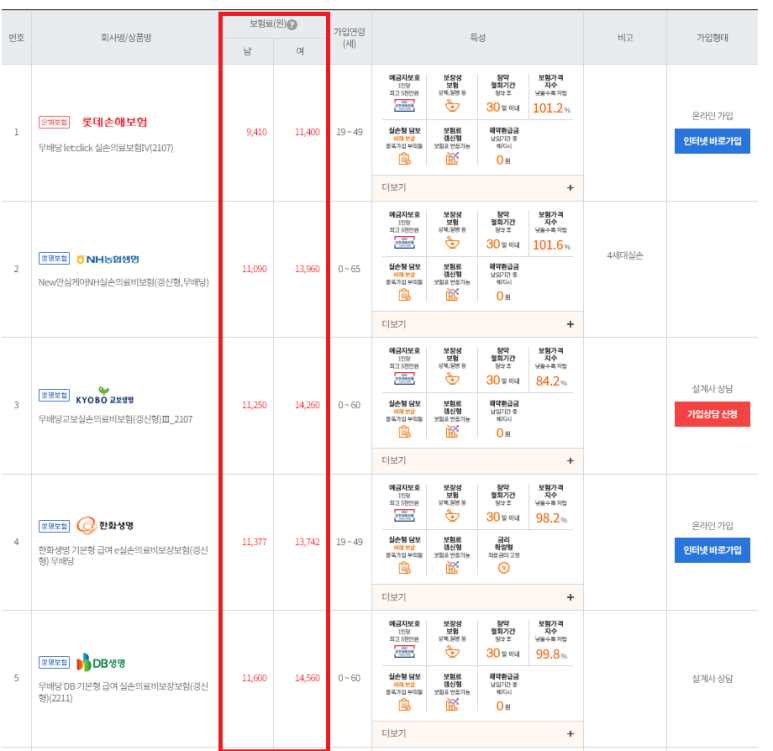Open product New안심케어NH실손의료비보험(갱신형,무배당)
This screenshot has width=773, height=751.
coord(124,282)
